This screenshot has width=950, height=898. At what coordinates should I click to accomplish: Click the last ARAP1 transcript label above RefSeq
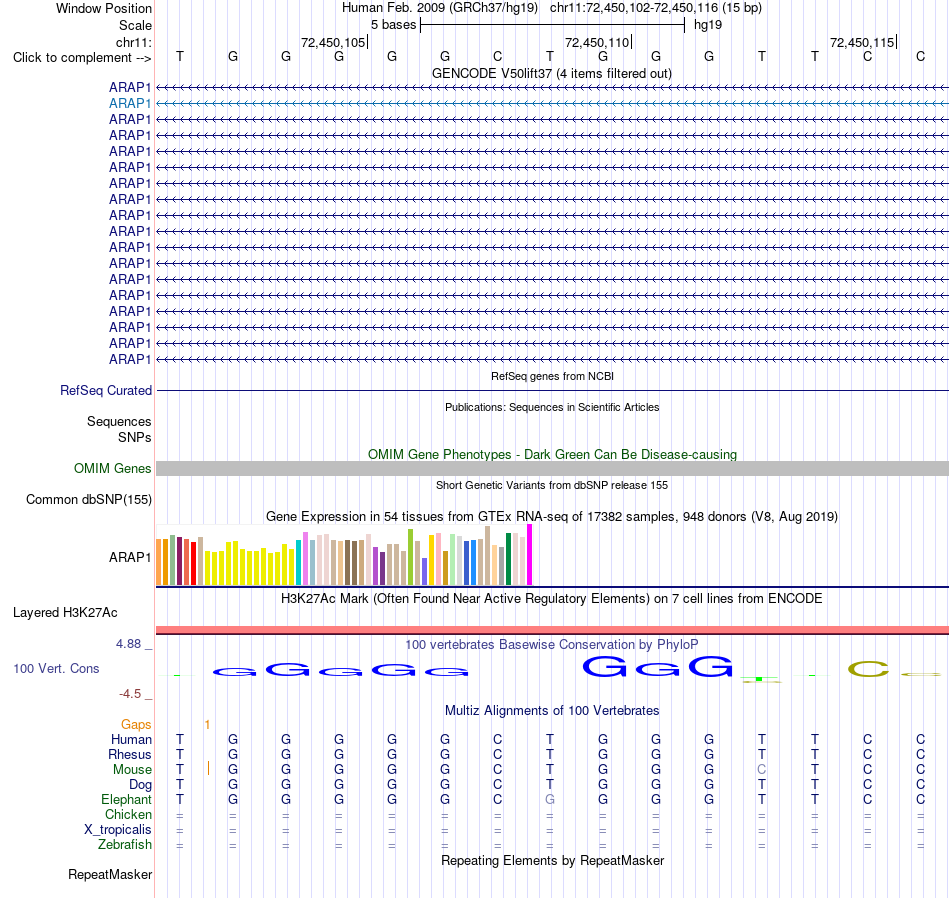[130, 359]
